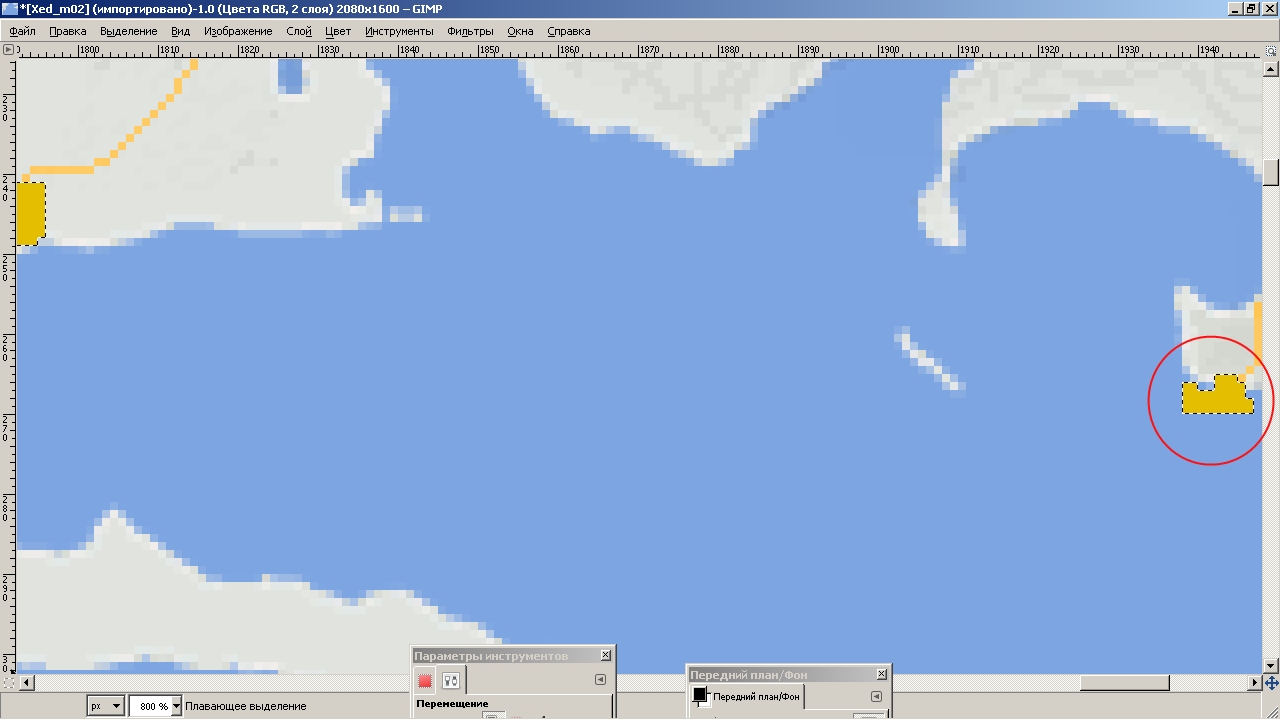Image resolution: width=1280 pixels, height=720 pixels.
Task: Click the vertical scrollbar down arrow
Action: (1271, 665)
